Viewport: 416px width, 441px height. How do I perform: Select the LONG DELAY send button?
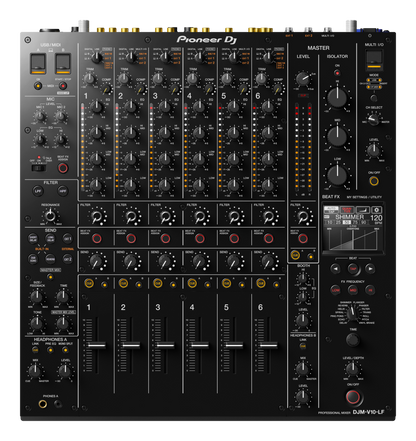[x=50, y=239]
